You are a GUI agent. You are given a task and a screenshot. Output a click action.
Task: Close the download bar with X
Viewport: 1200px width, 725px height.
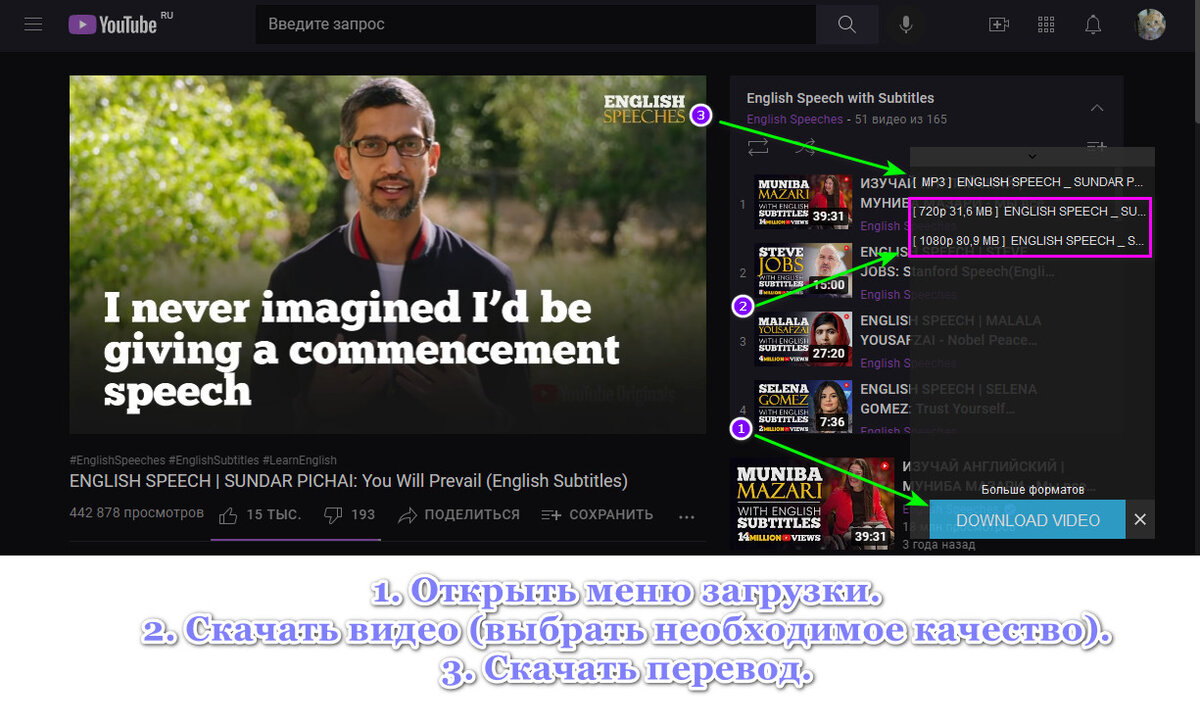pos(1140,520)
